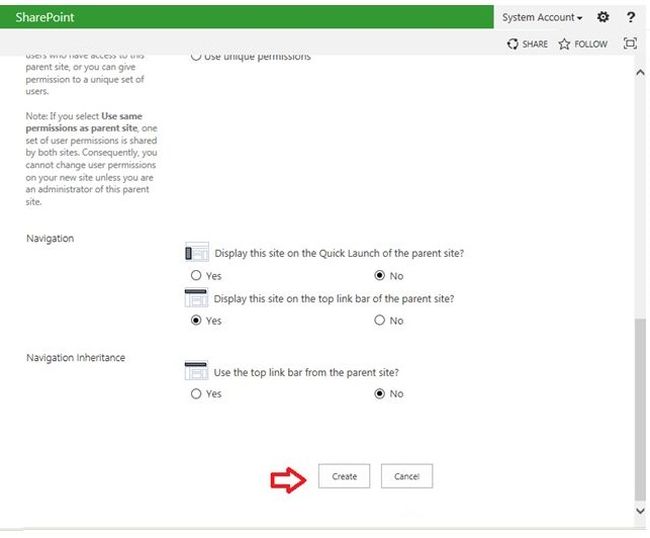Toggle the focus on content icon

click(630, 43)
